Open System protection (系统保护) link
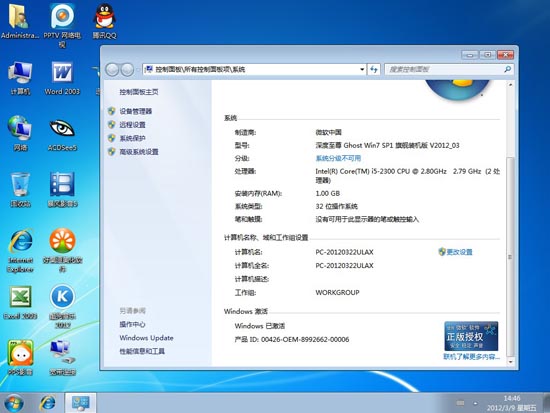Image resolution: width=550 pixels, height=413 pixels. pyautogui.click(x=132, y=138)
